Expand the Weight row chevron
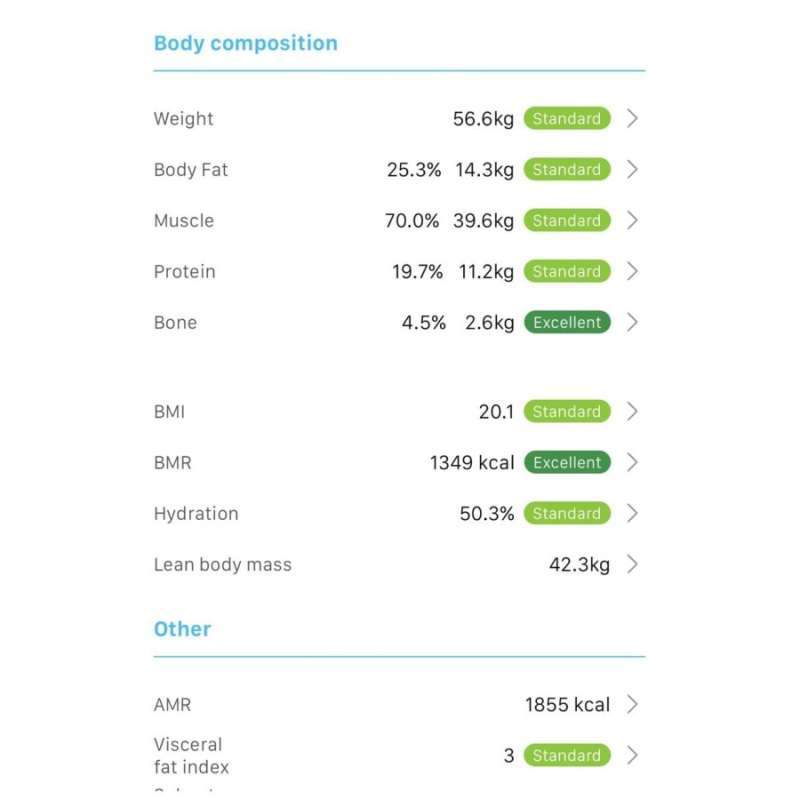 click(x=632, y=118)
